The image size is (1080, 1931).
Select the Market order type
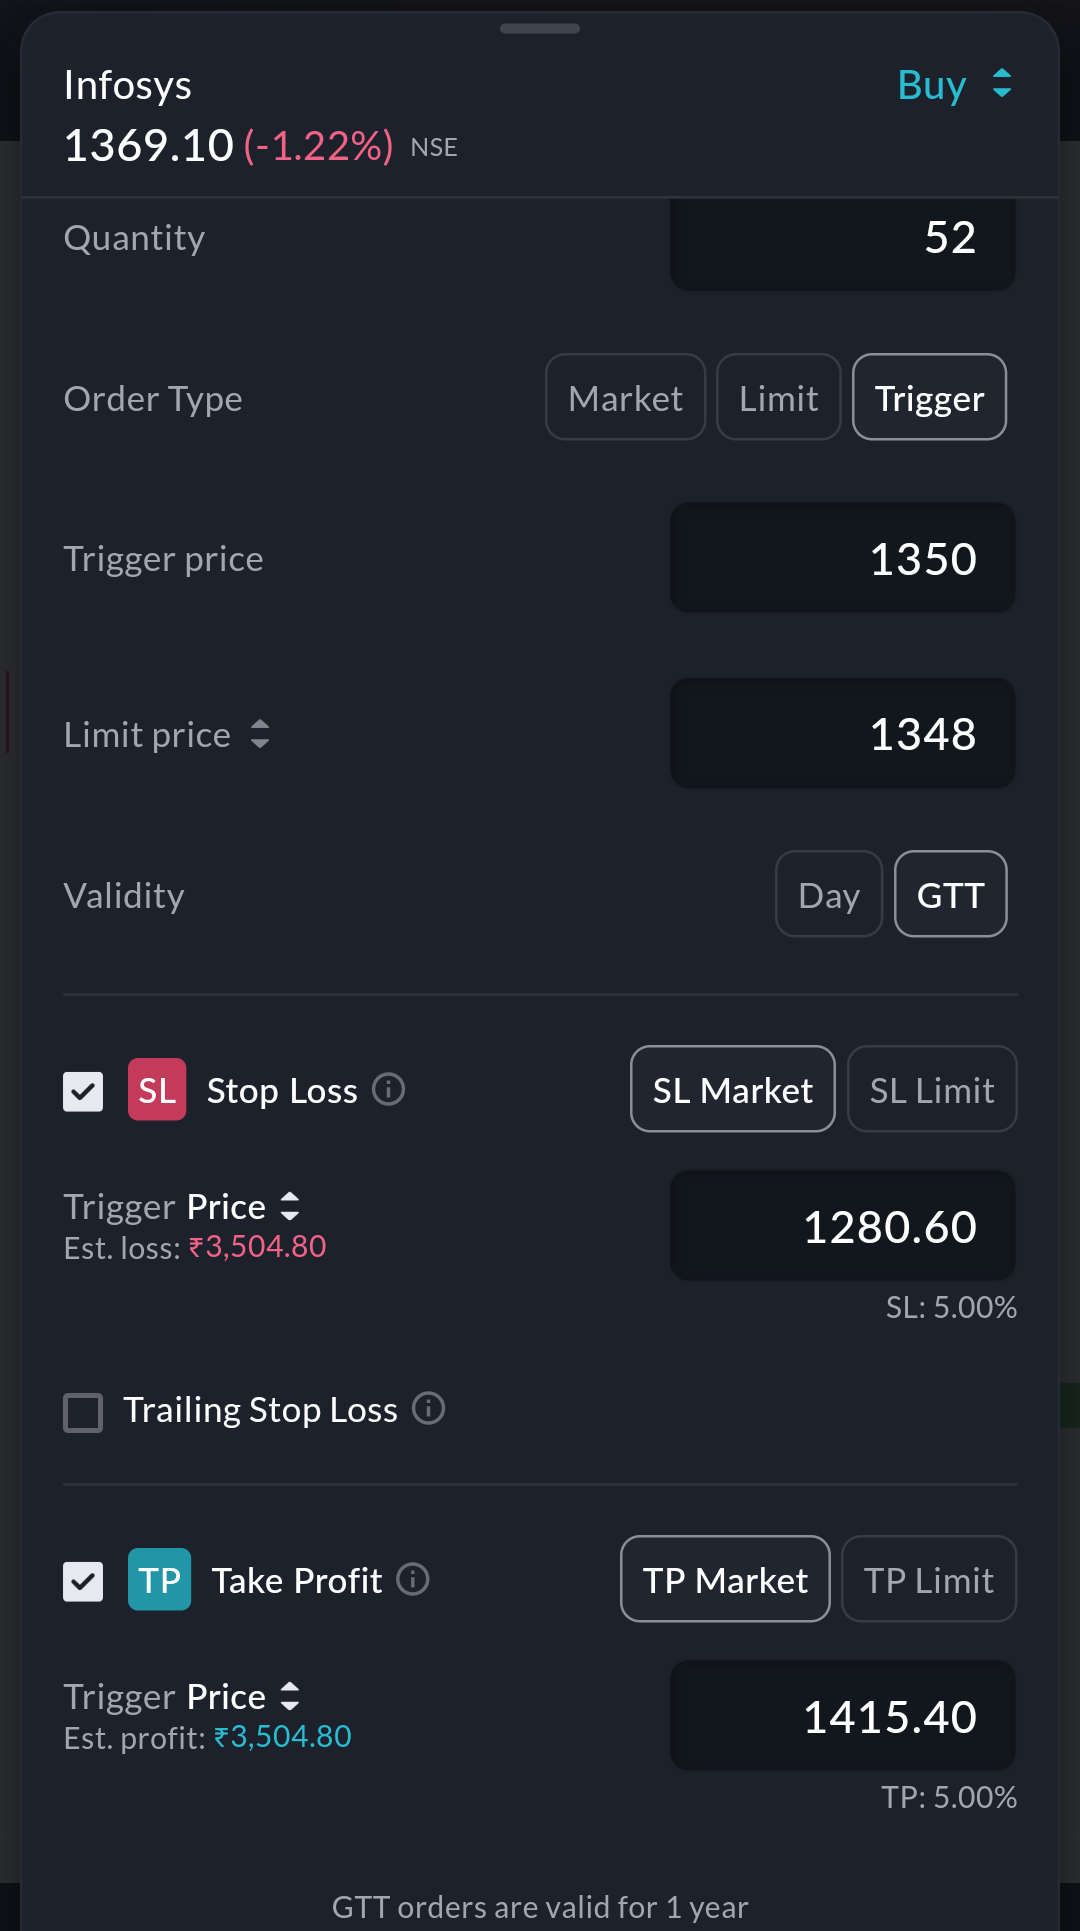(x=625, y=397)
